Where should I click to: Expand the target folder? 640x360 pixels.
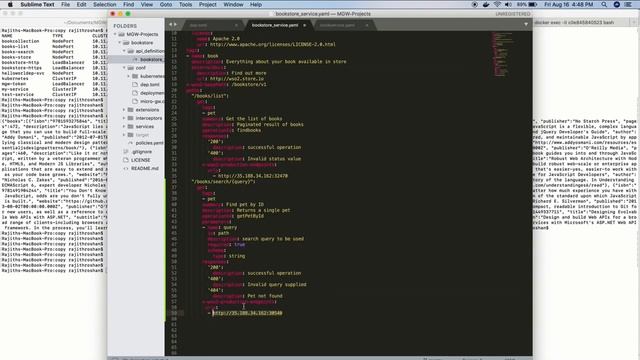pos(124,135)
